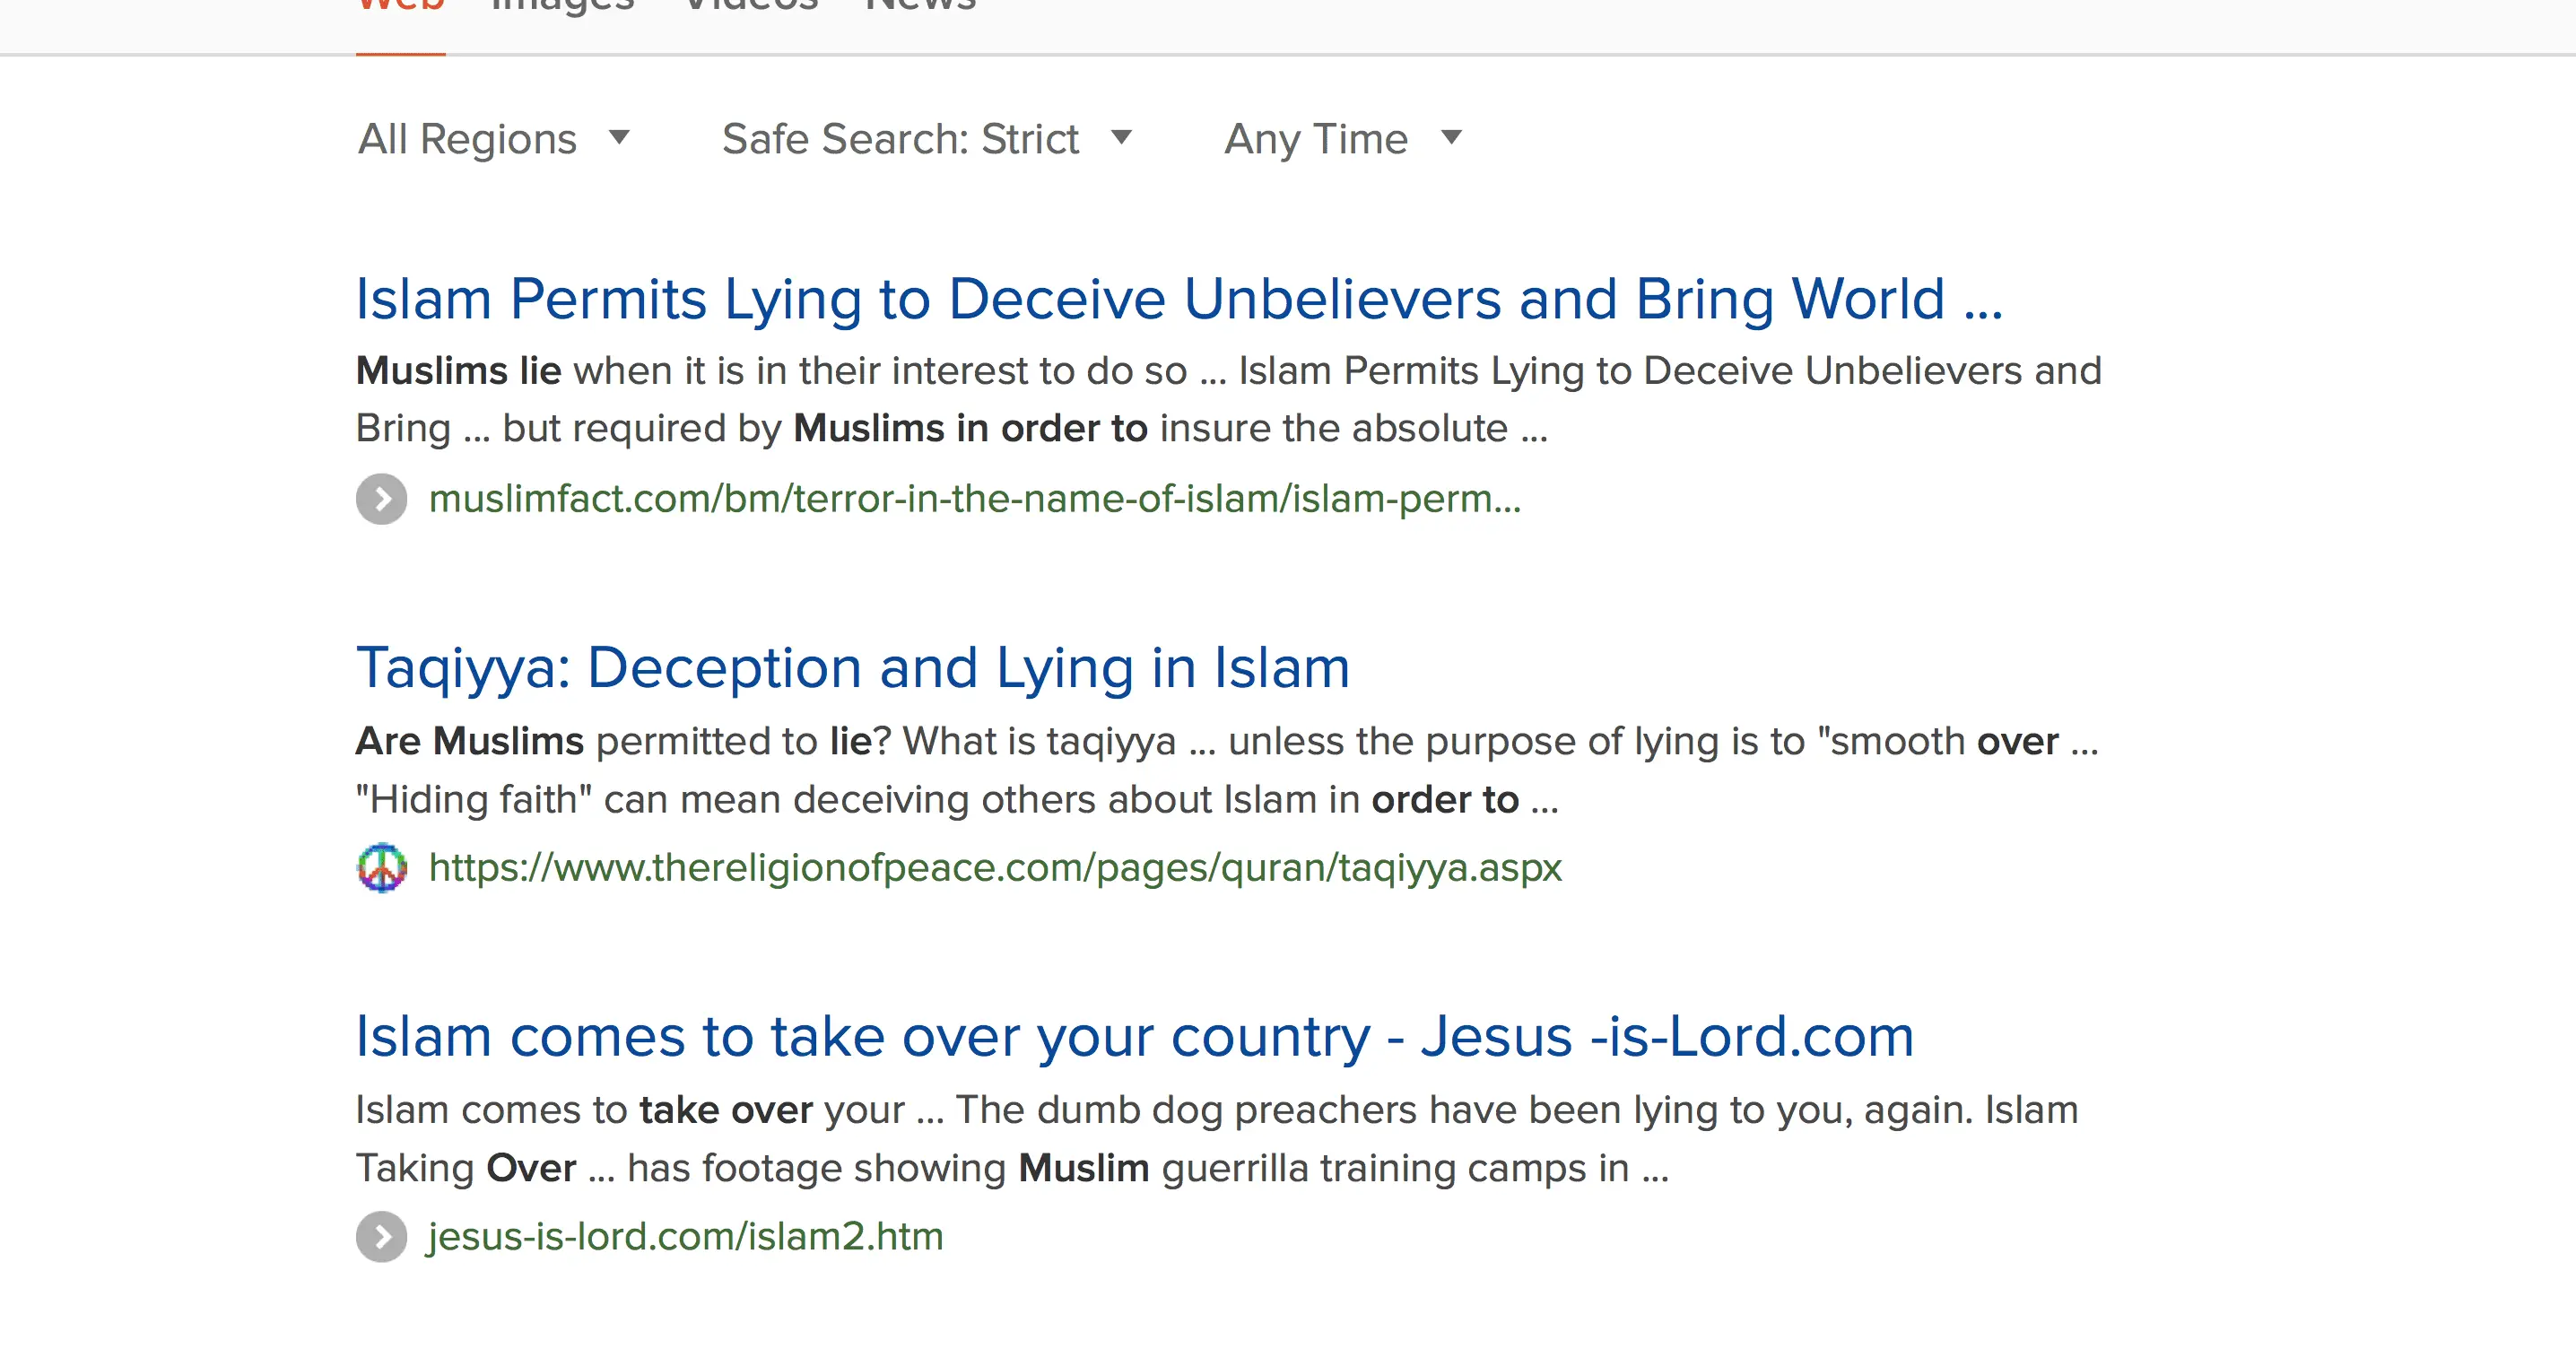
Task: Click the green muslimfact.com URL
Action: pos(974,499)
